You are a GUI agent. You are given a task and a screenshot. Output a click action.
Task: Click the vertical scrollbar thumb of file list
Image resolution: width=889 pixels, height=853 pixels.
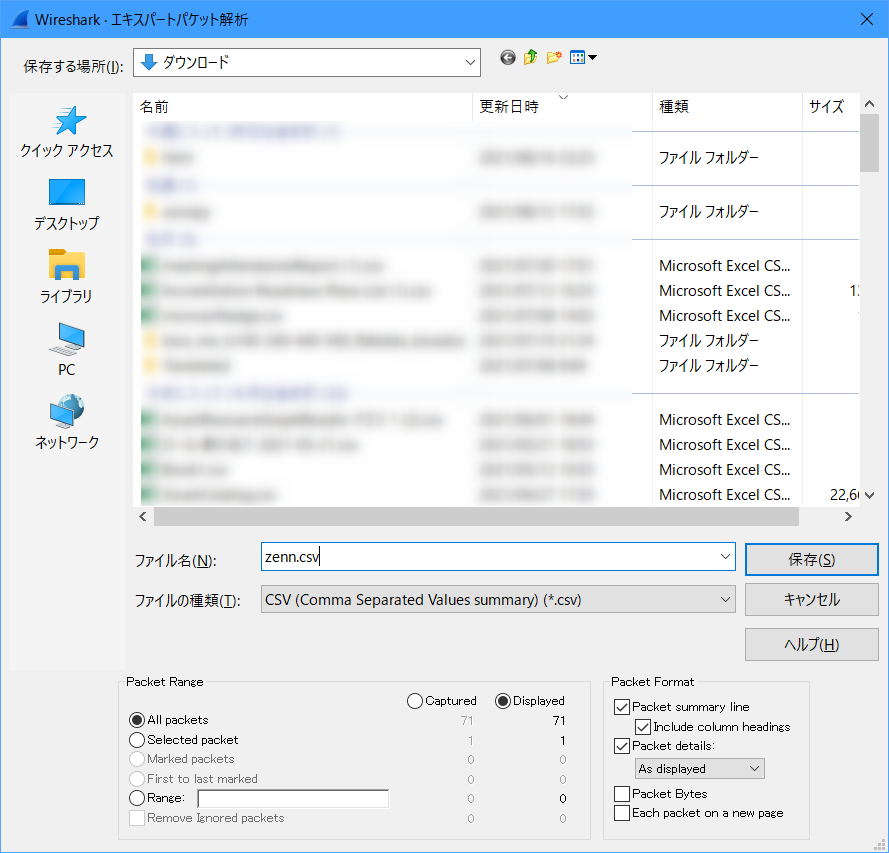tap(869, 143)
